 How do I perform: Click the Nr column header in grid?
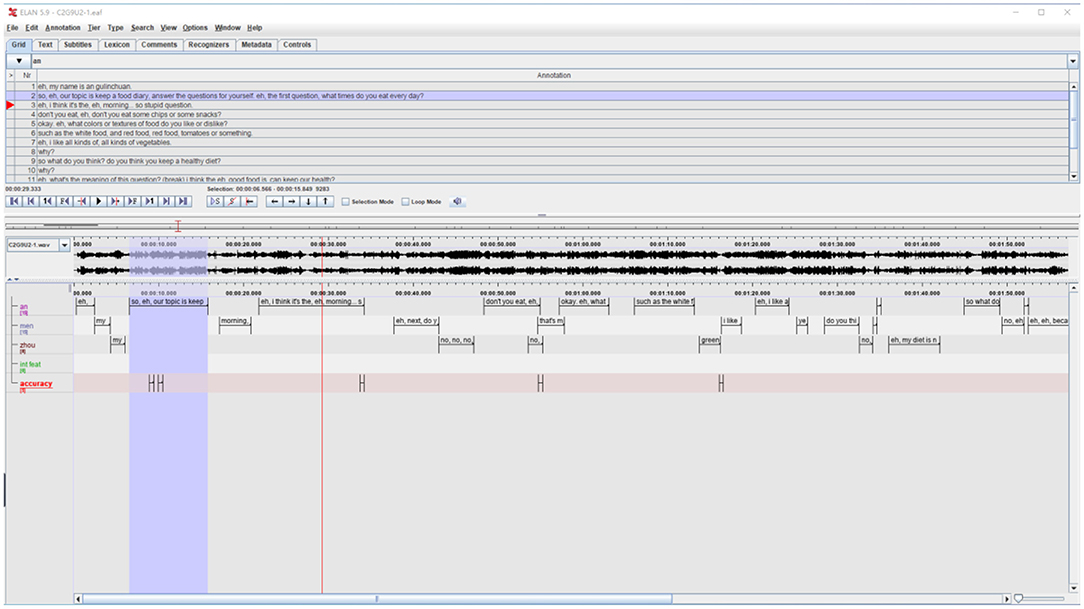tap(26, 75)
